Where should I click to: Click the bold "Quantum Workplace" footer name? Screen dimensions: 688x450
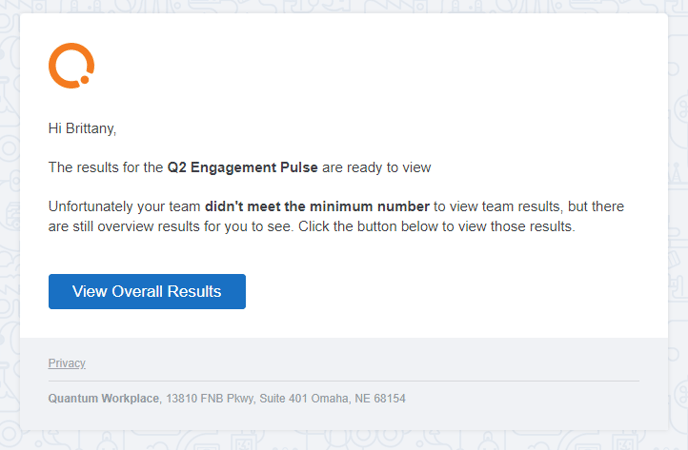104,398
